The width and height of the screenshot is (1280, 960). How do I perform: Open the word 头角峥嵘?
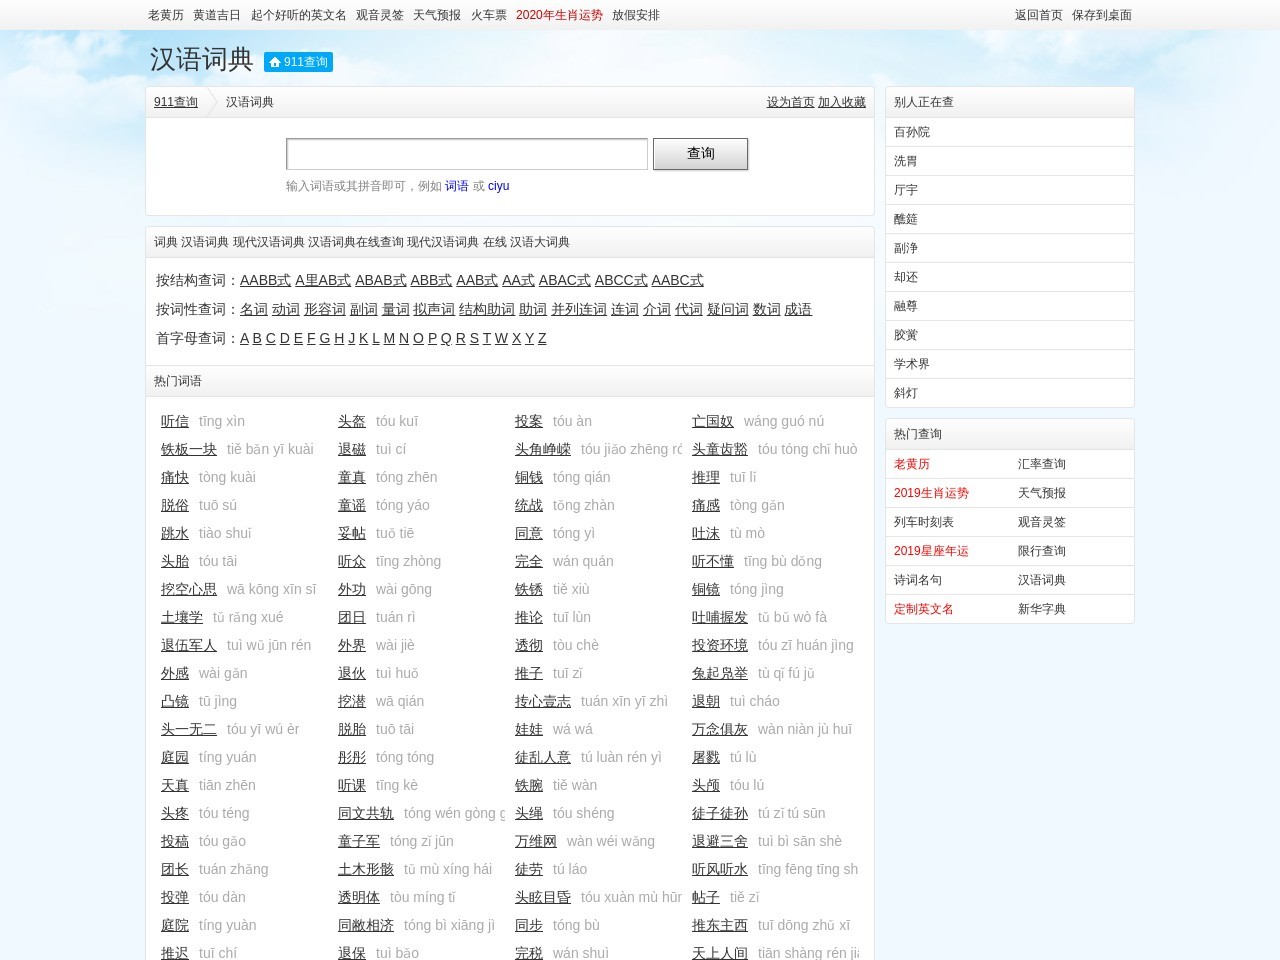[x=543, y=449]
